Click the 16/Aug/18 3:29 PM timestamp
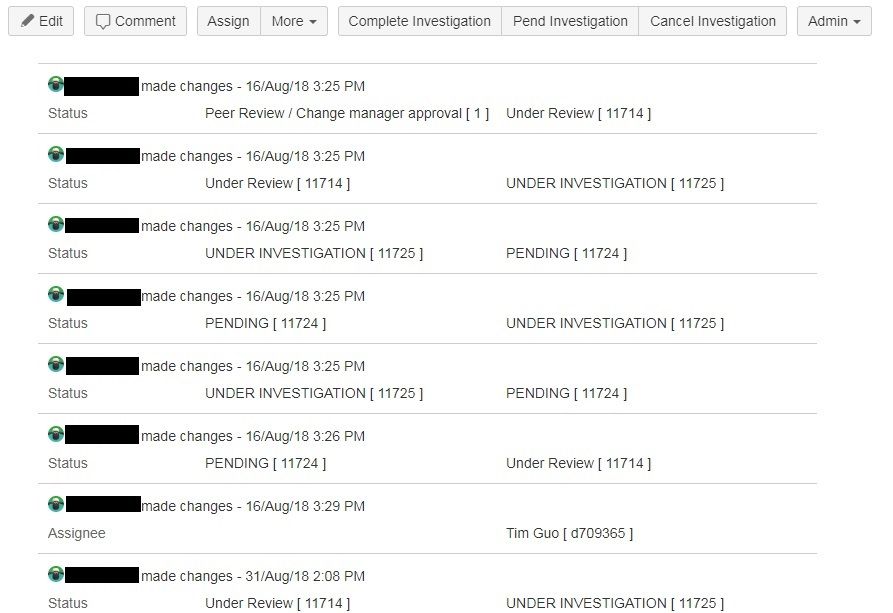Viewport: 893px width, 613px height. coord(305,506)
